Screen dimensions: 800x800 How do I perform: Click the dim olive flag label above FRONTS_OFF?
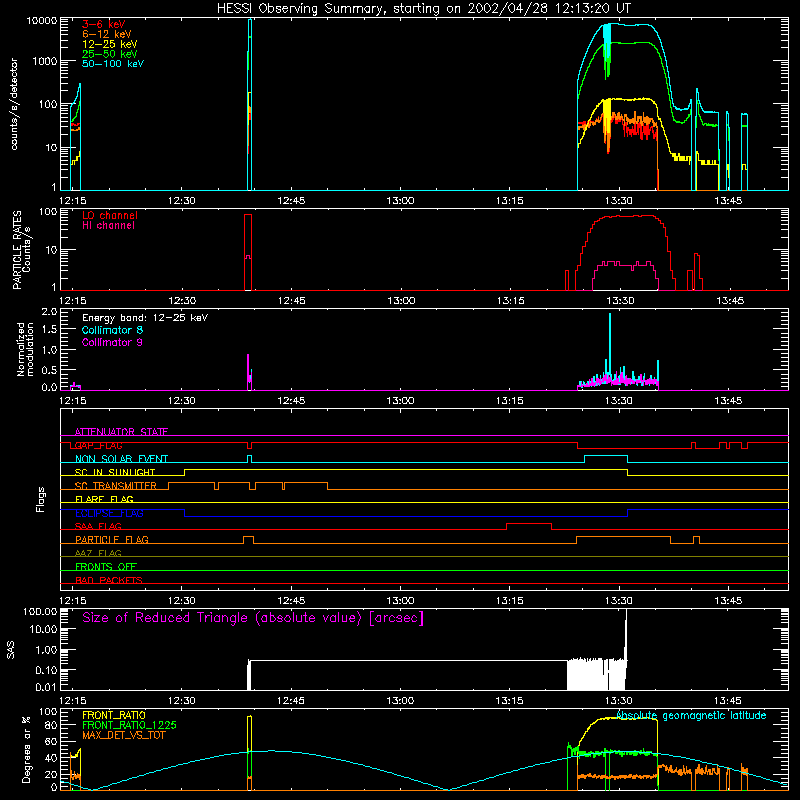point(98,553)
